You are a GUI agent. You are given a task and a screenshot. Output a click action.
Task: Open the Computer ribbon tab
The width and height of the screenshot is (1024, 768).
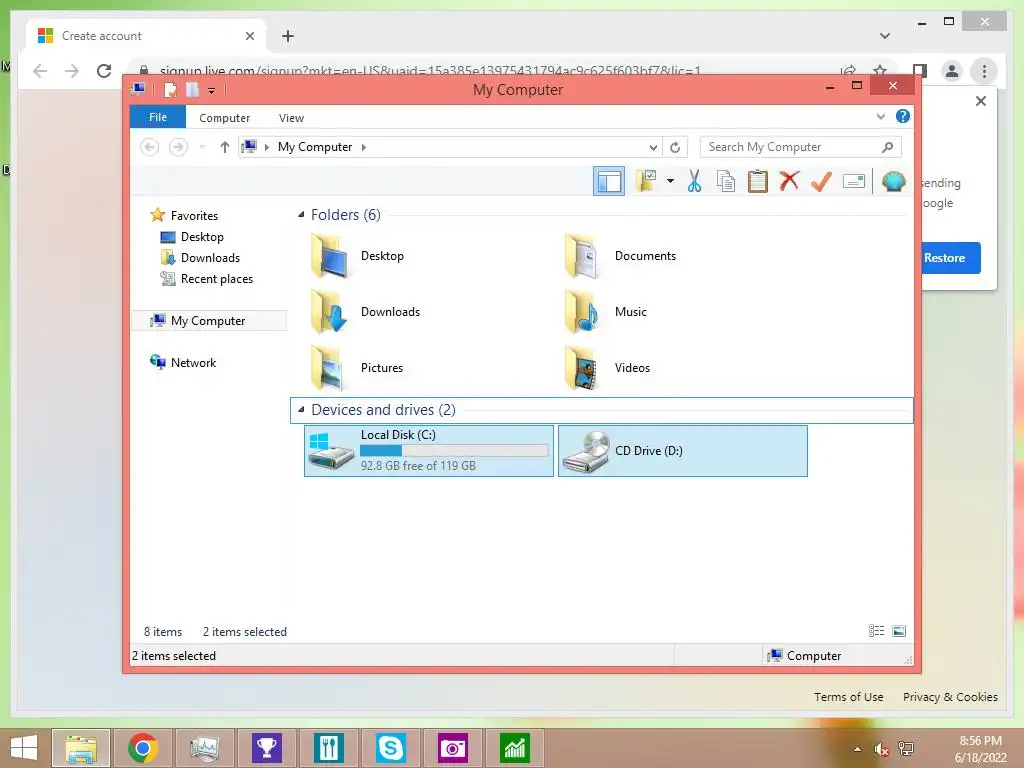[x=224, y=118]
